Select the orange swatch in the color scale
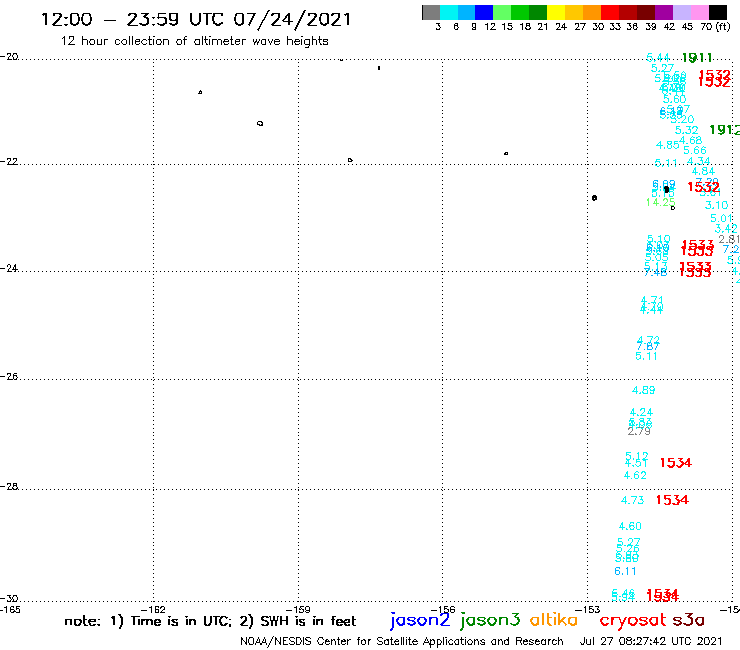This screenshot has width=740, height=650. coord(592,12)
